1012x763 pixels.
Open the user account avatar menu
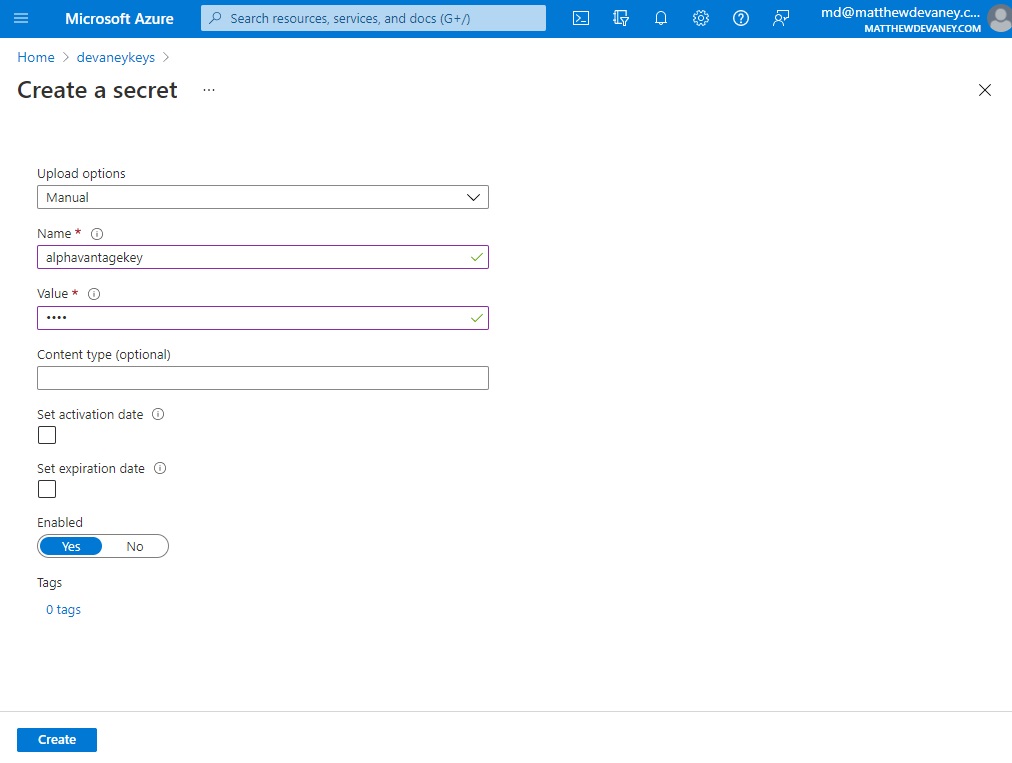click(x=997, y=17)
